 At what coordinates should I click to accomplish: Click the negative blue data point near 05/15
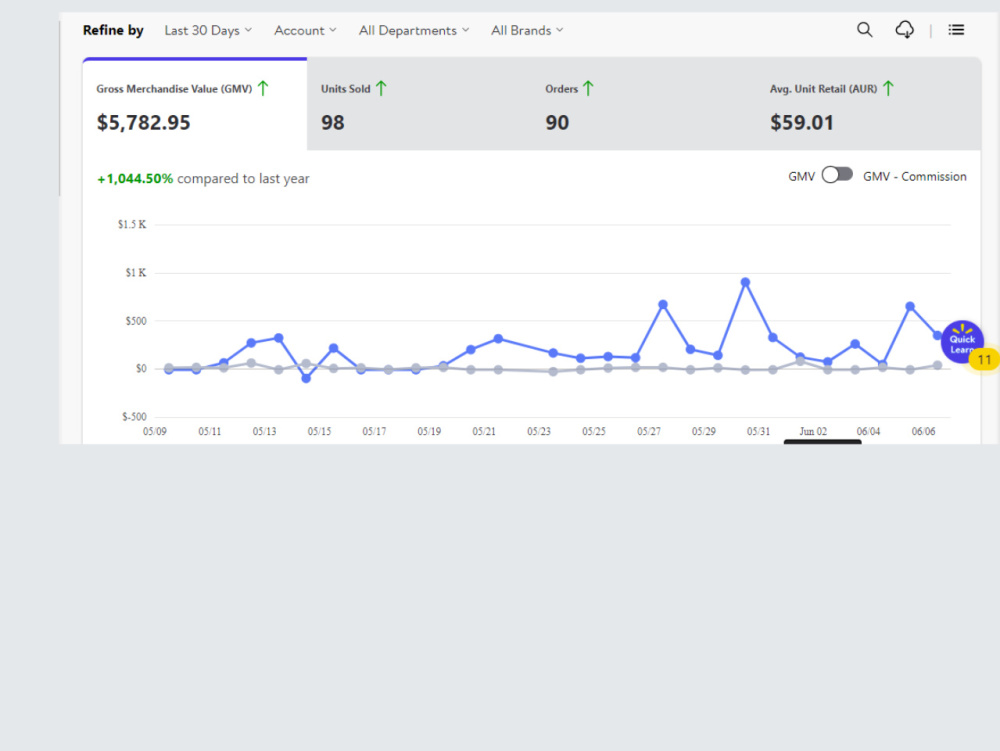[306, 378]
